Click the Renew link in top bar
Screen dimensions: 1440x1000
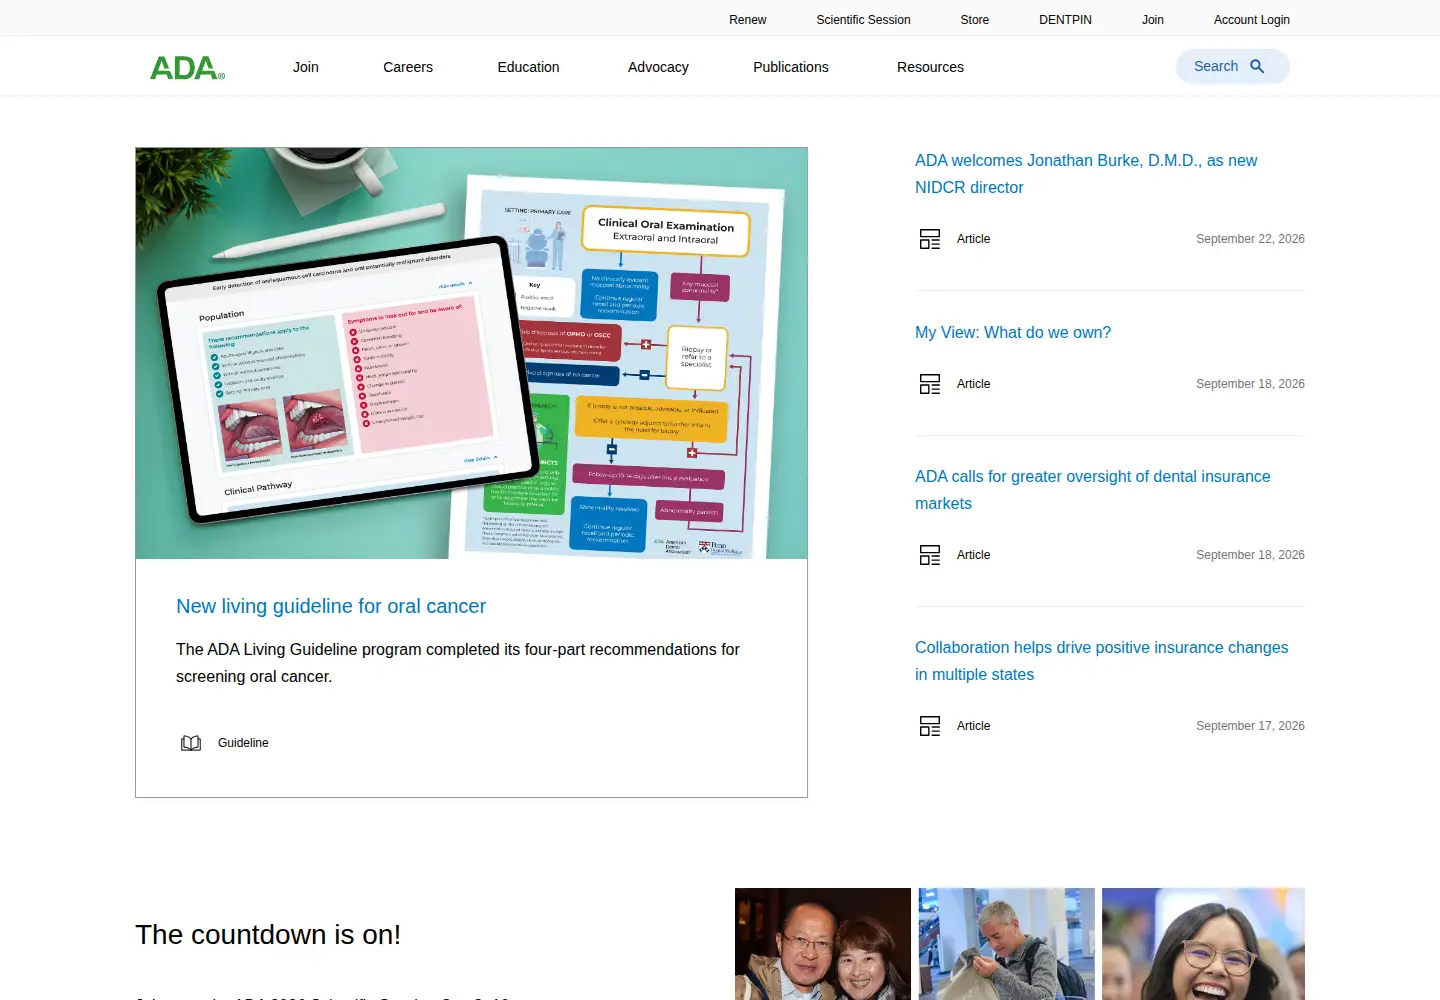(748, 20)
